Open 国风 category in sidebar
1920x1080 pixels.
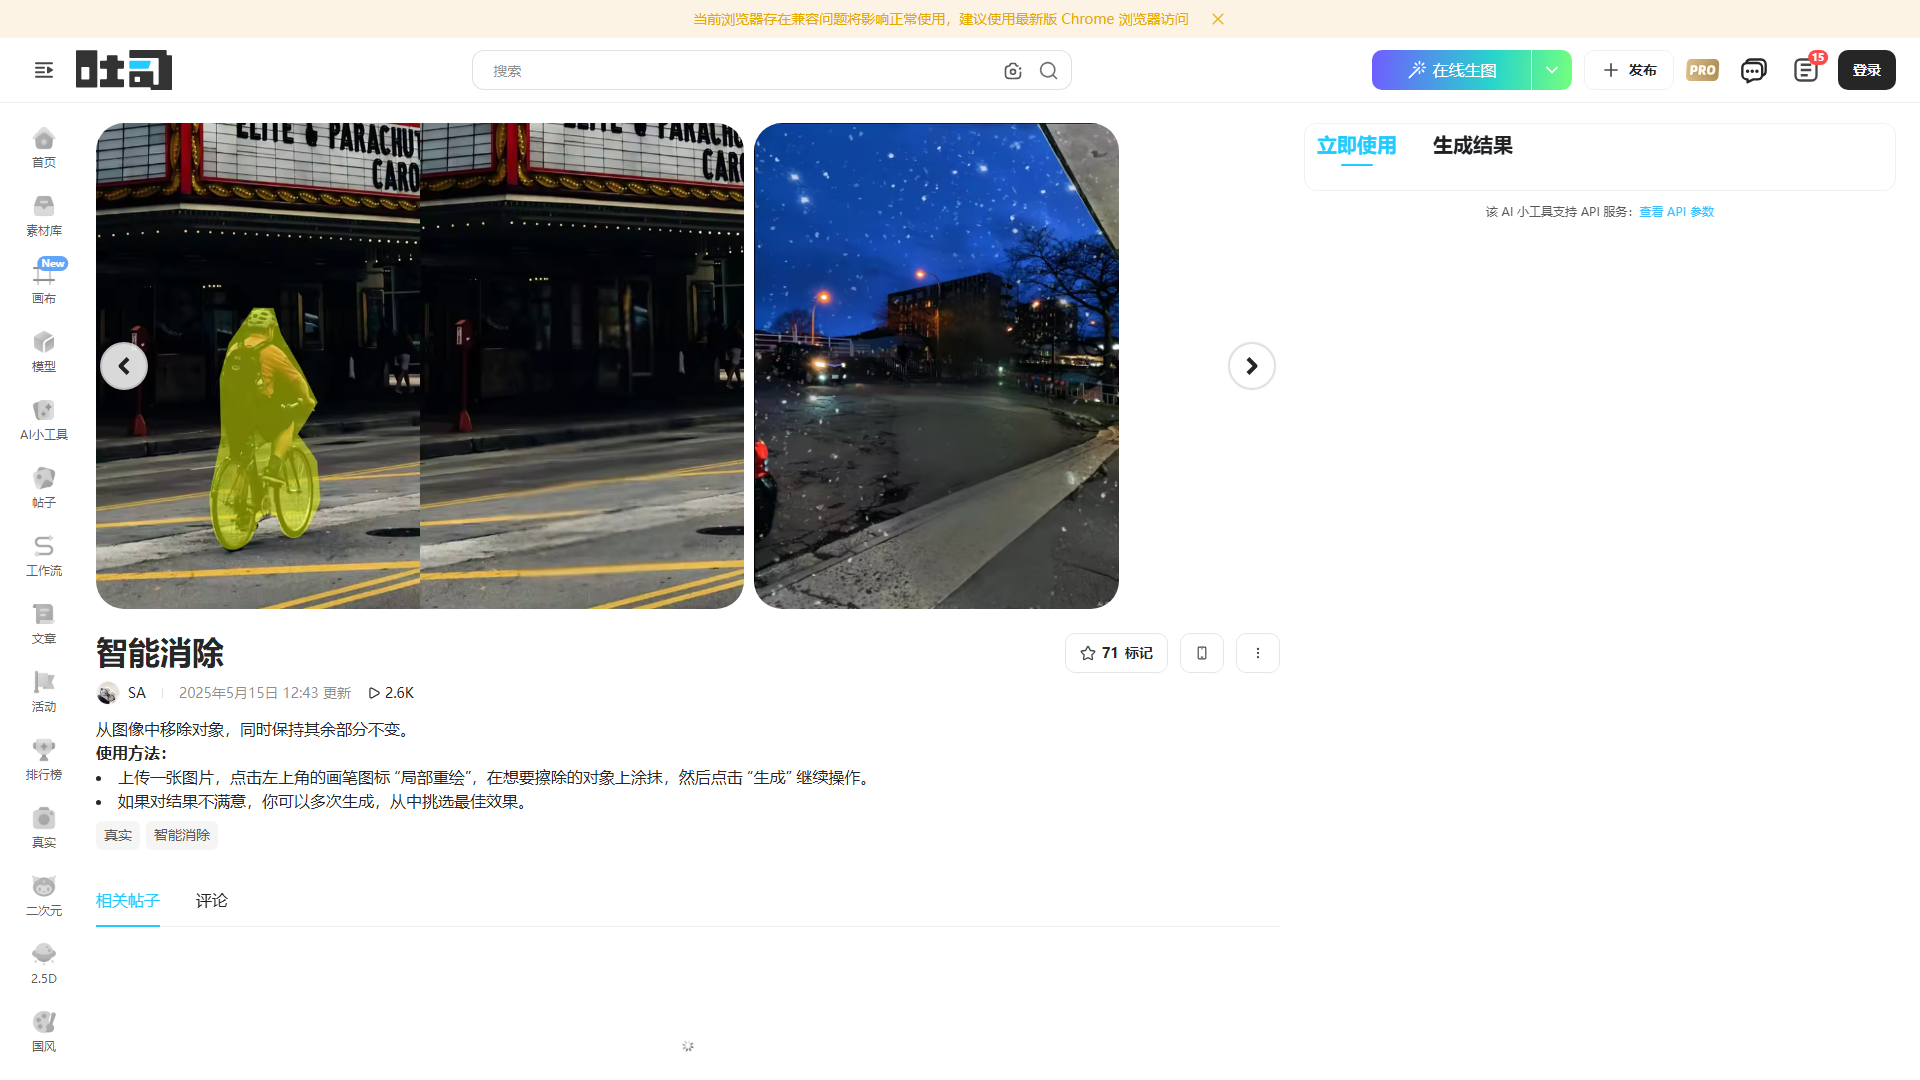[x=44, y=1031]
